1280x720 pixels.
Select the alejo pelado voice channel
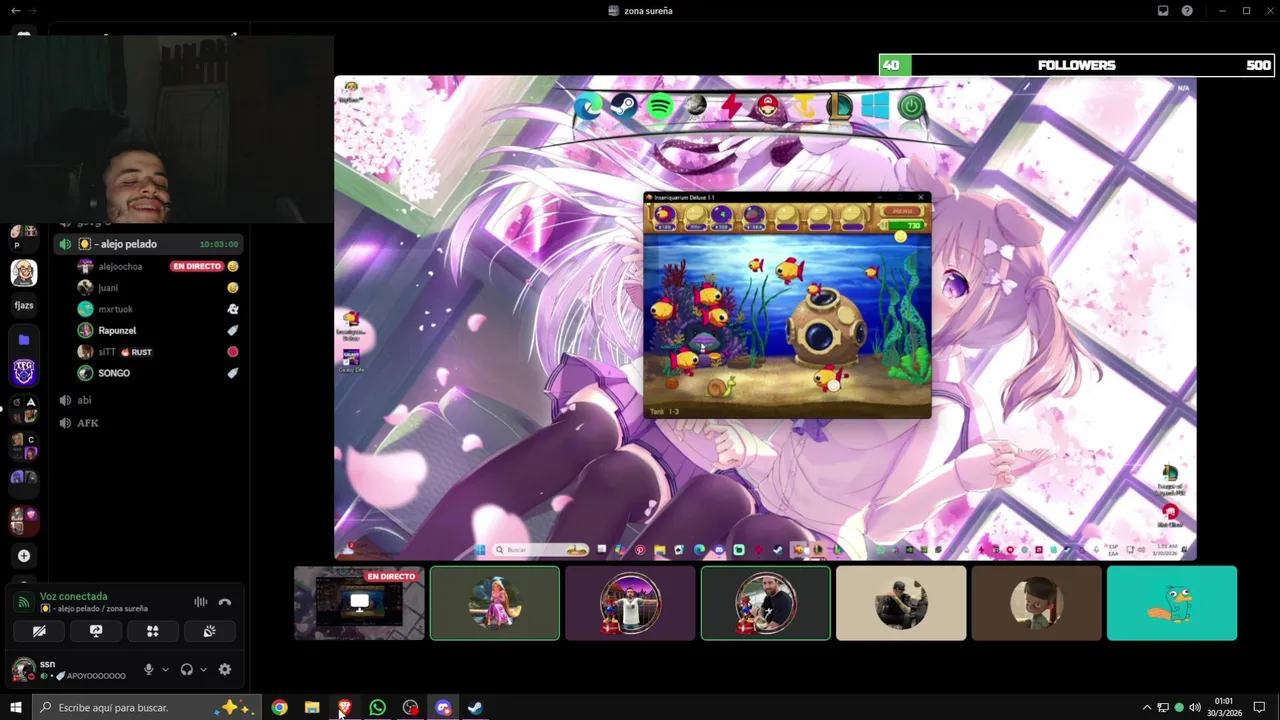click(150, 244)
